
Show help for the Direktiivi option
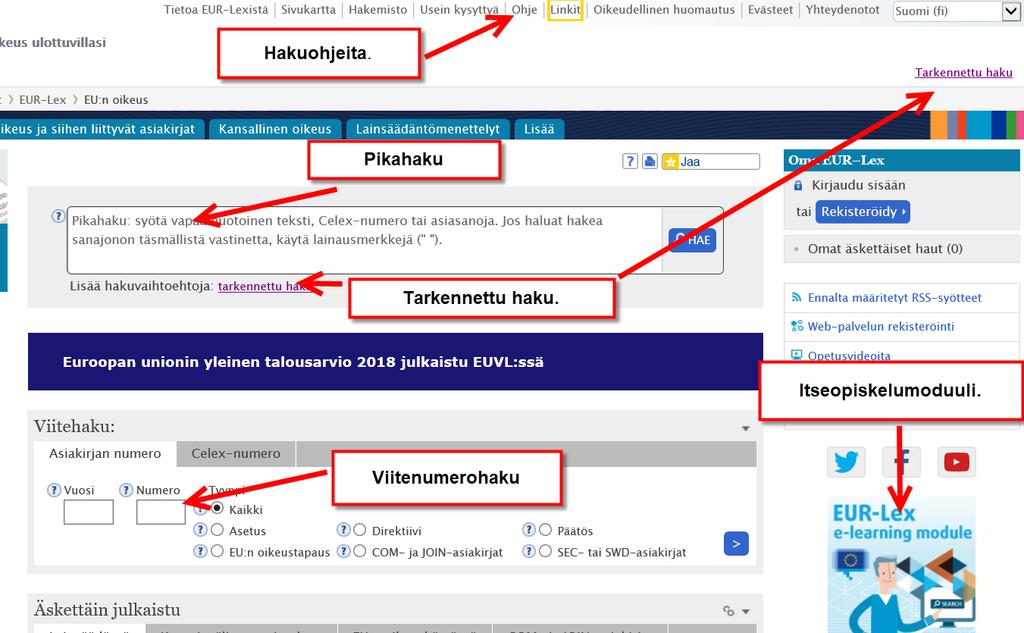coord(343,530)
